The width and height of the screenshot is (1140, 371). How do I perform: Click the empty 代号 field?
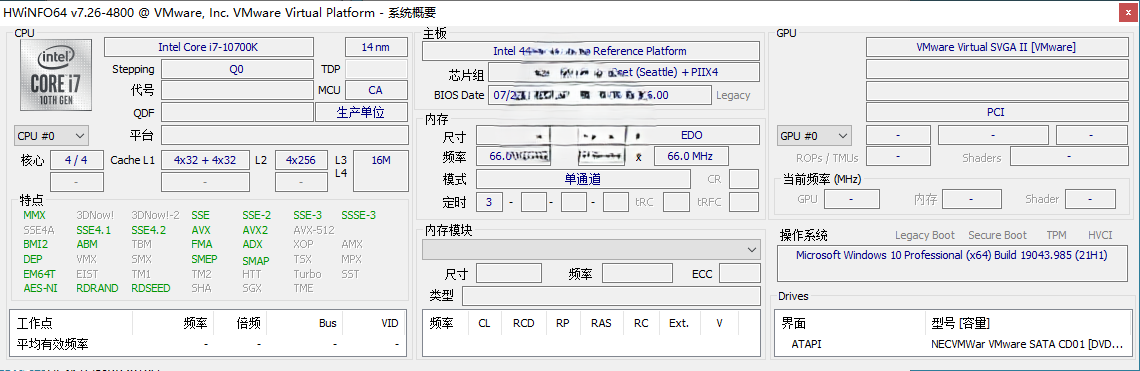pyautogui.click(x=236, y=90)
